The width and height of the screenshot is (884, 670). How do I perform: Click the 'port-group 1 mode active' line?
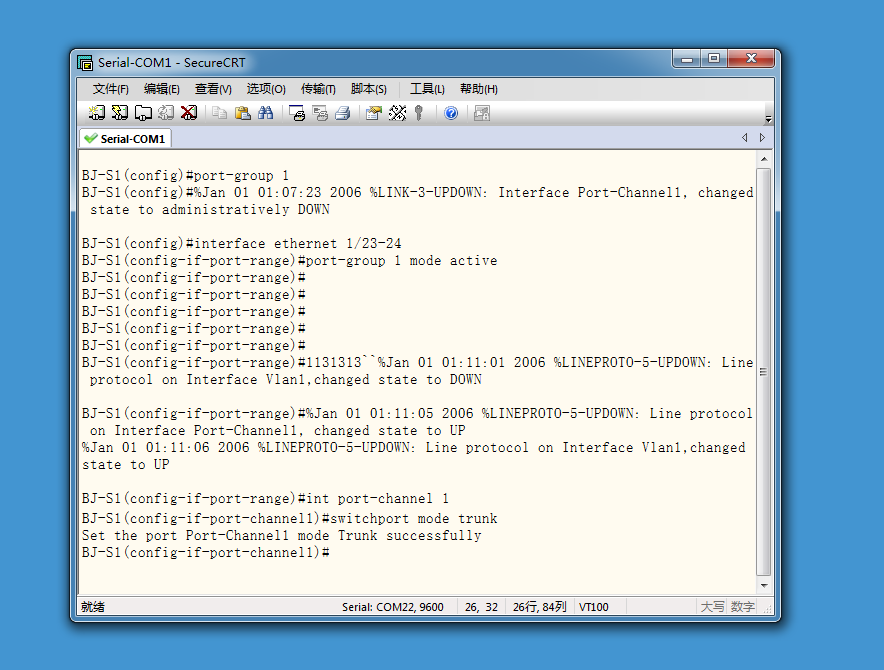289,261
